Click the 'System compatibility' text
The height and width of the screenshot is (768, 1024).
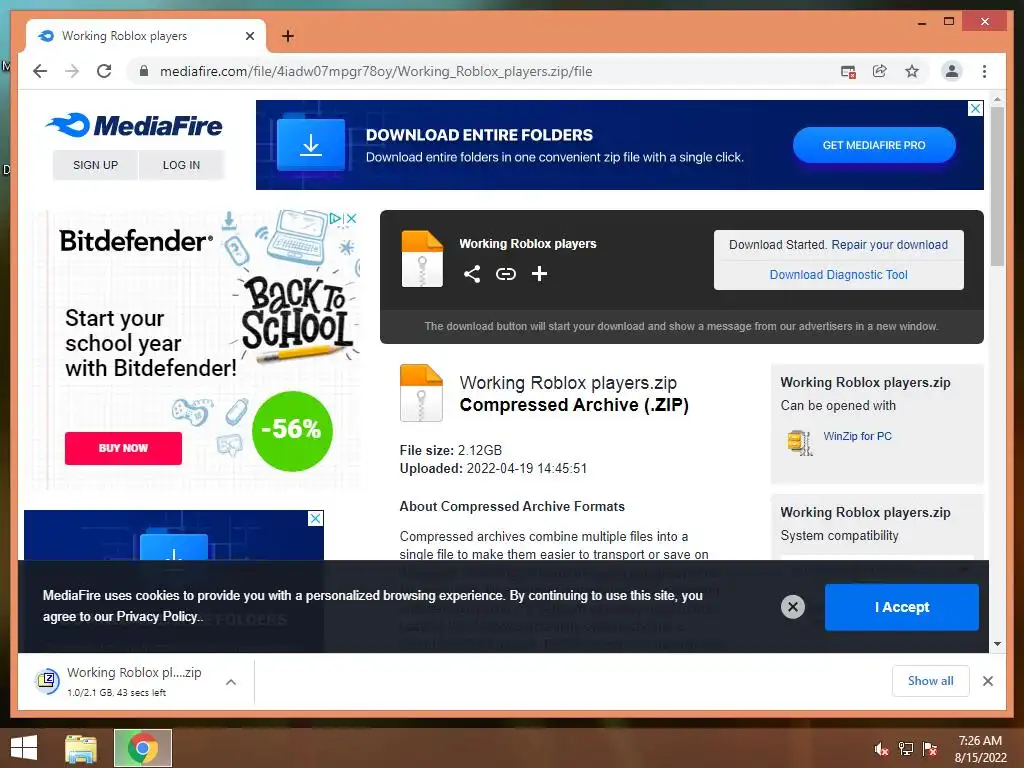coord(839,536)
